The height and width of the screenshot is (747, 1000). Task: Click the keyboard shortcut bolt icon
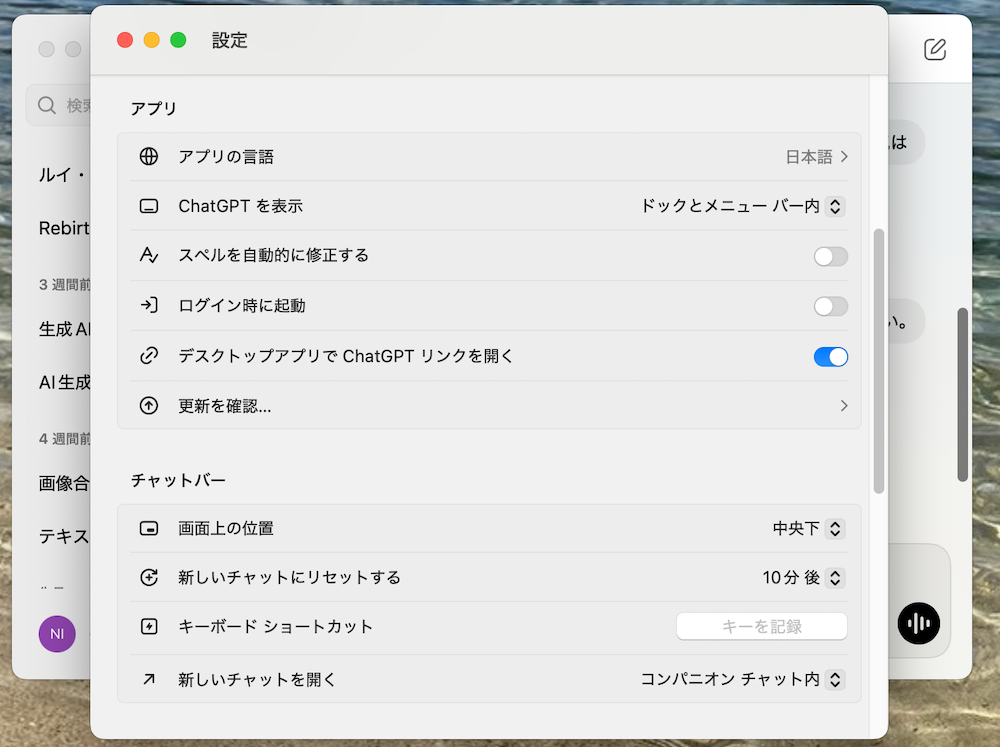pos(149,627)
